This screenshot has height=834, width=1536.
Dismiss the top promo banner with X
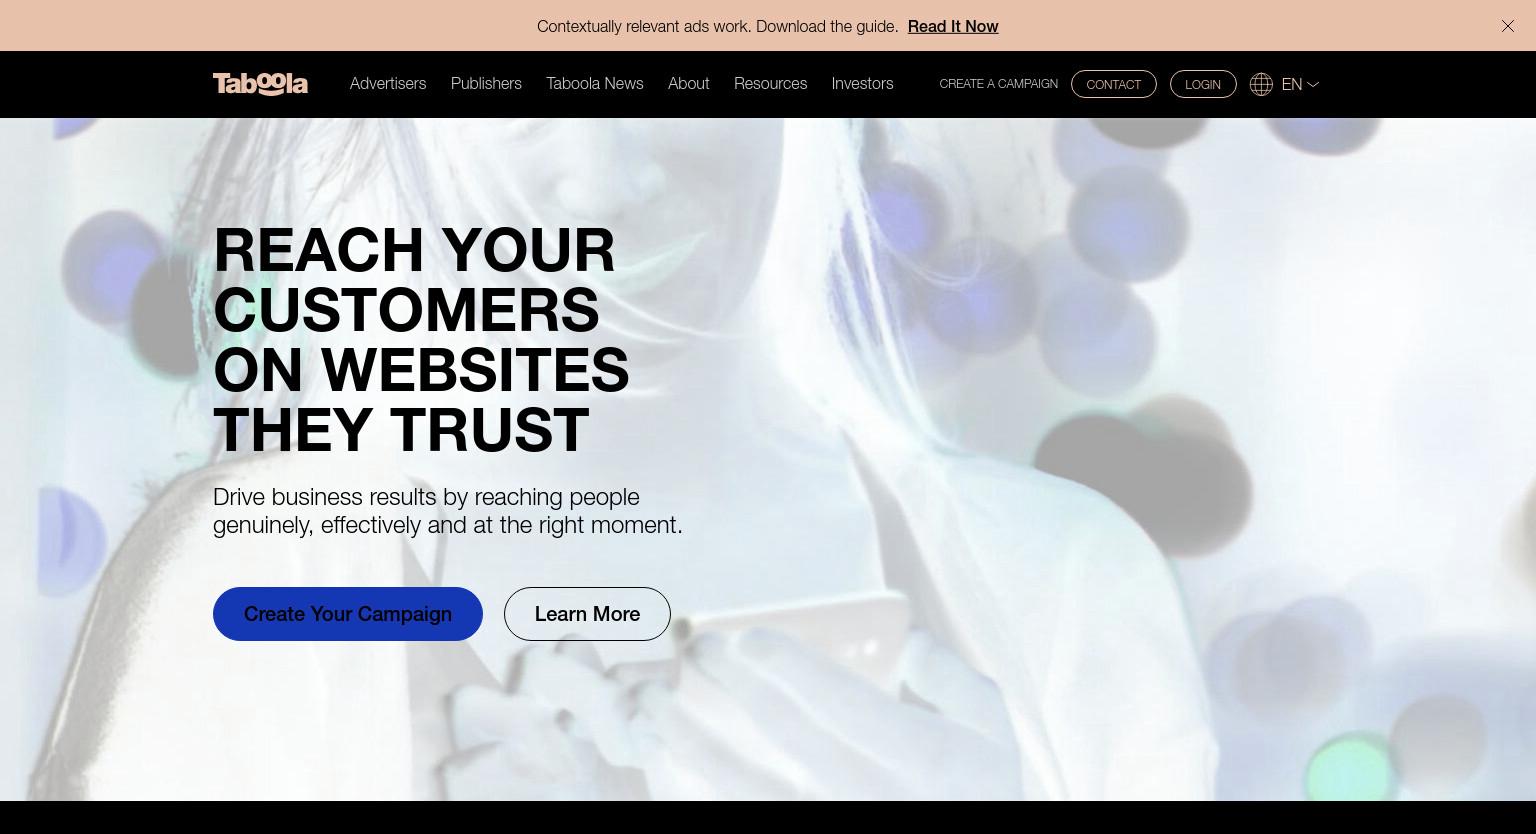(x=1508, y=26)
